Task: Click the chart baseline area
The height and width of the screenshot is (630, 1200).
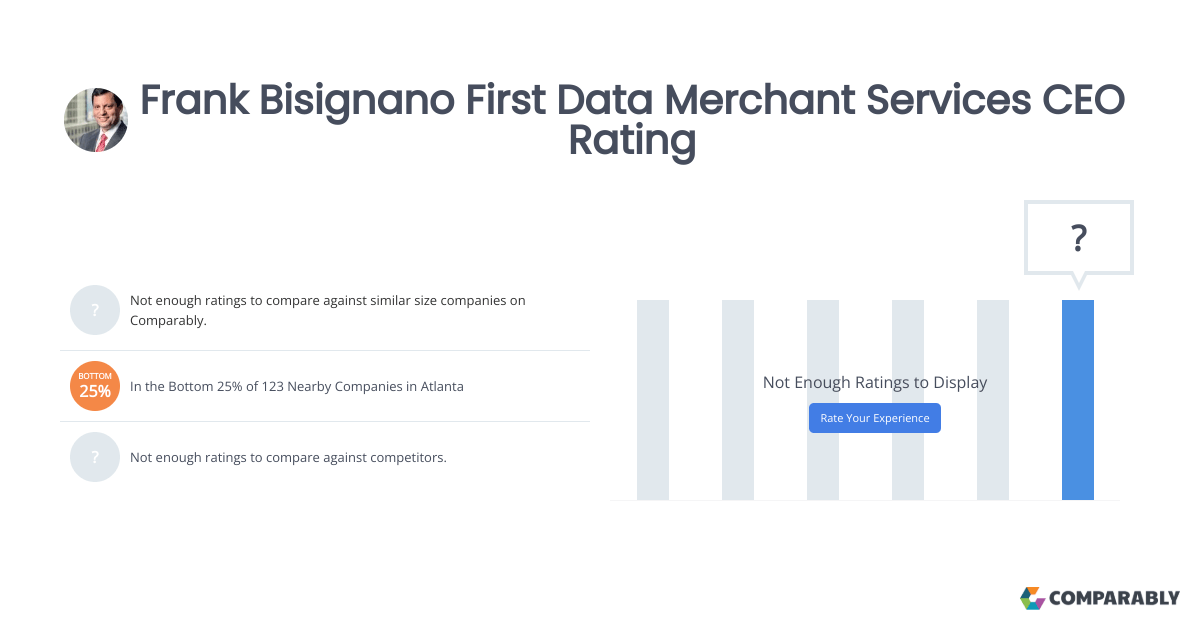Action: [x=865, y=500]
